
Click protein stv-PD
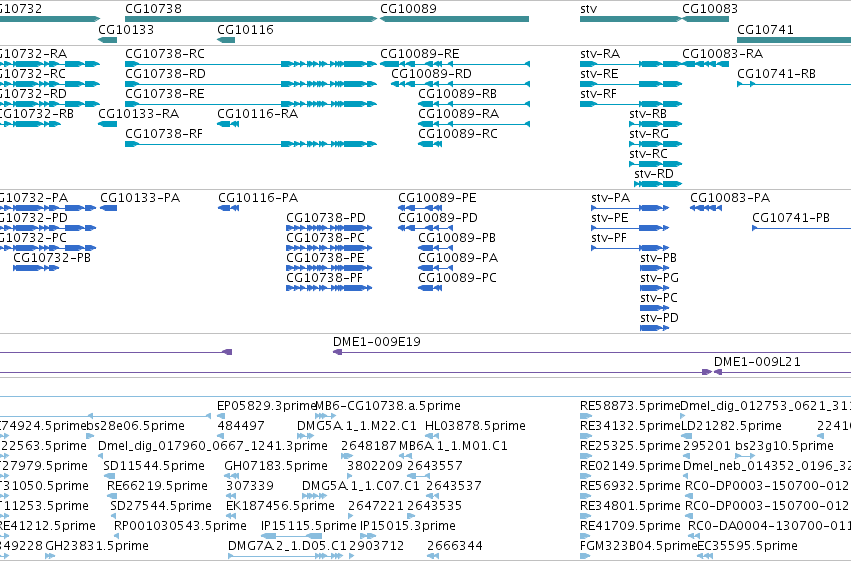coord(655,329)
